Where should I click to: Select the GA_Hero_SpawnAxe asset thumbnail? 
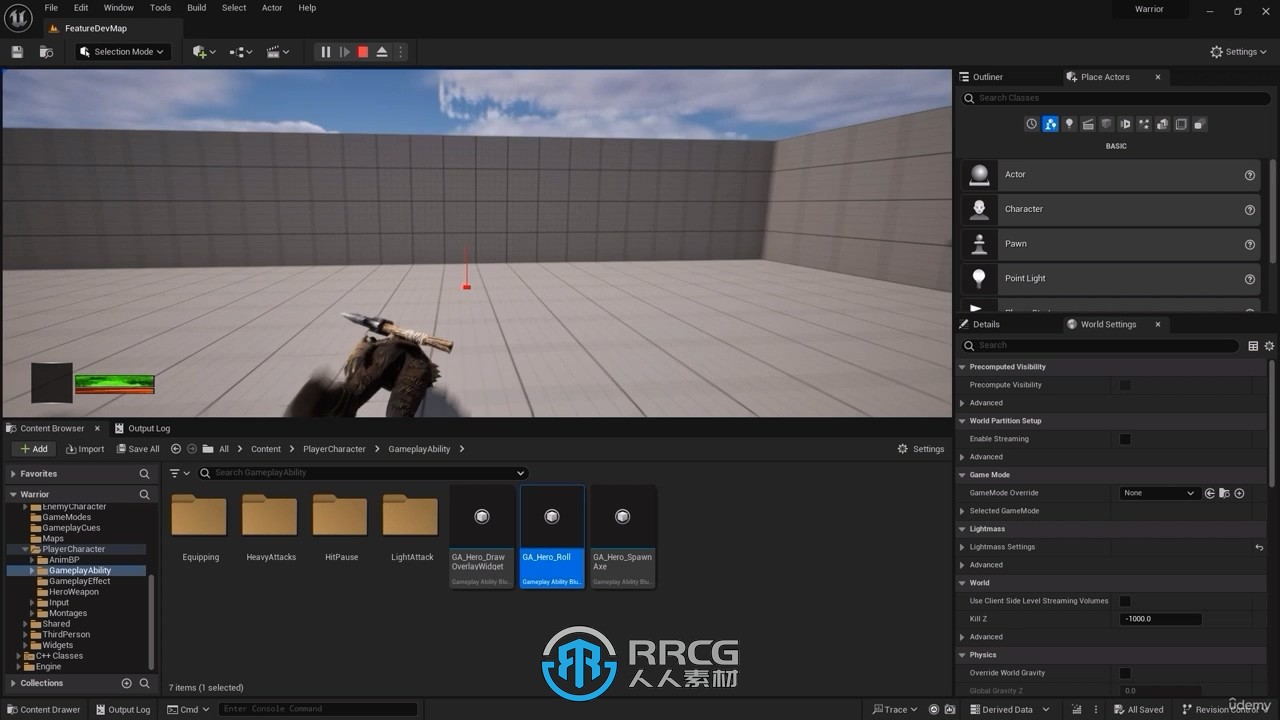tap(622, 517)
